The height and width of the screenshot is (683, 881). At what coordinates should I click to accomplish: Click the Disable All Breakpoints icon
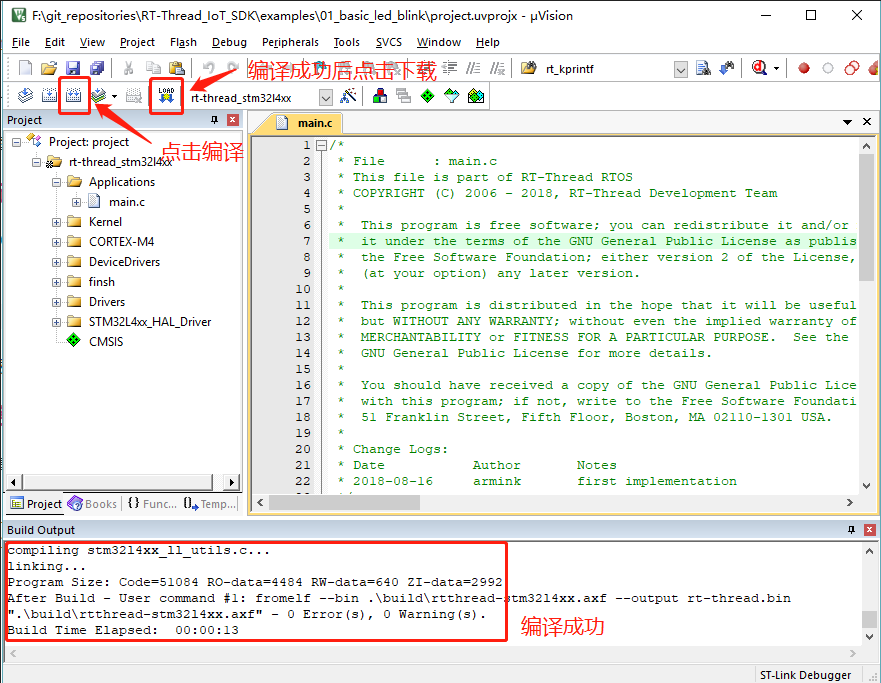[x=852, y=68]
